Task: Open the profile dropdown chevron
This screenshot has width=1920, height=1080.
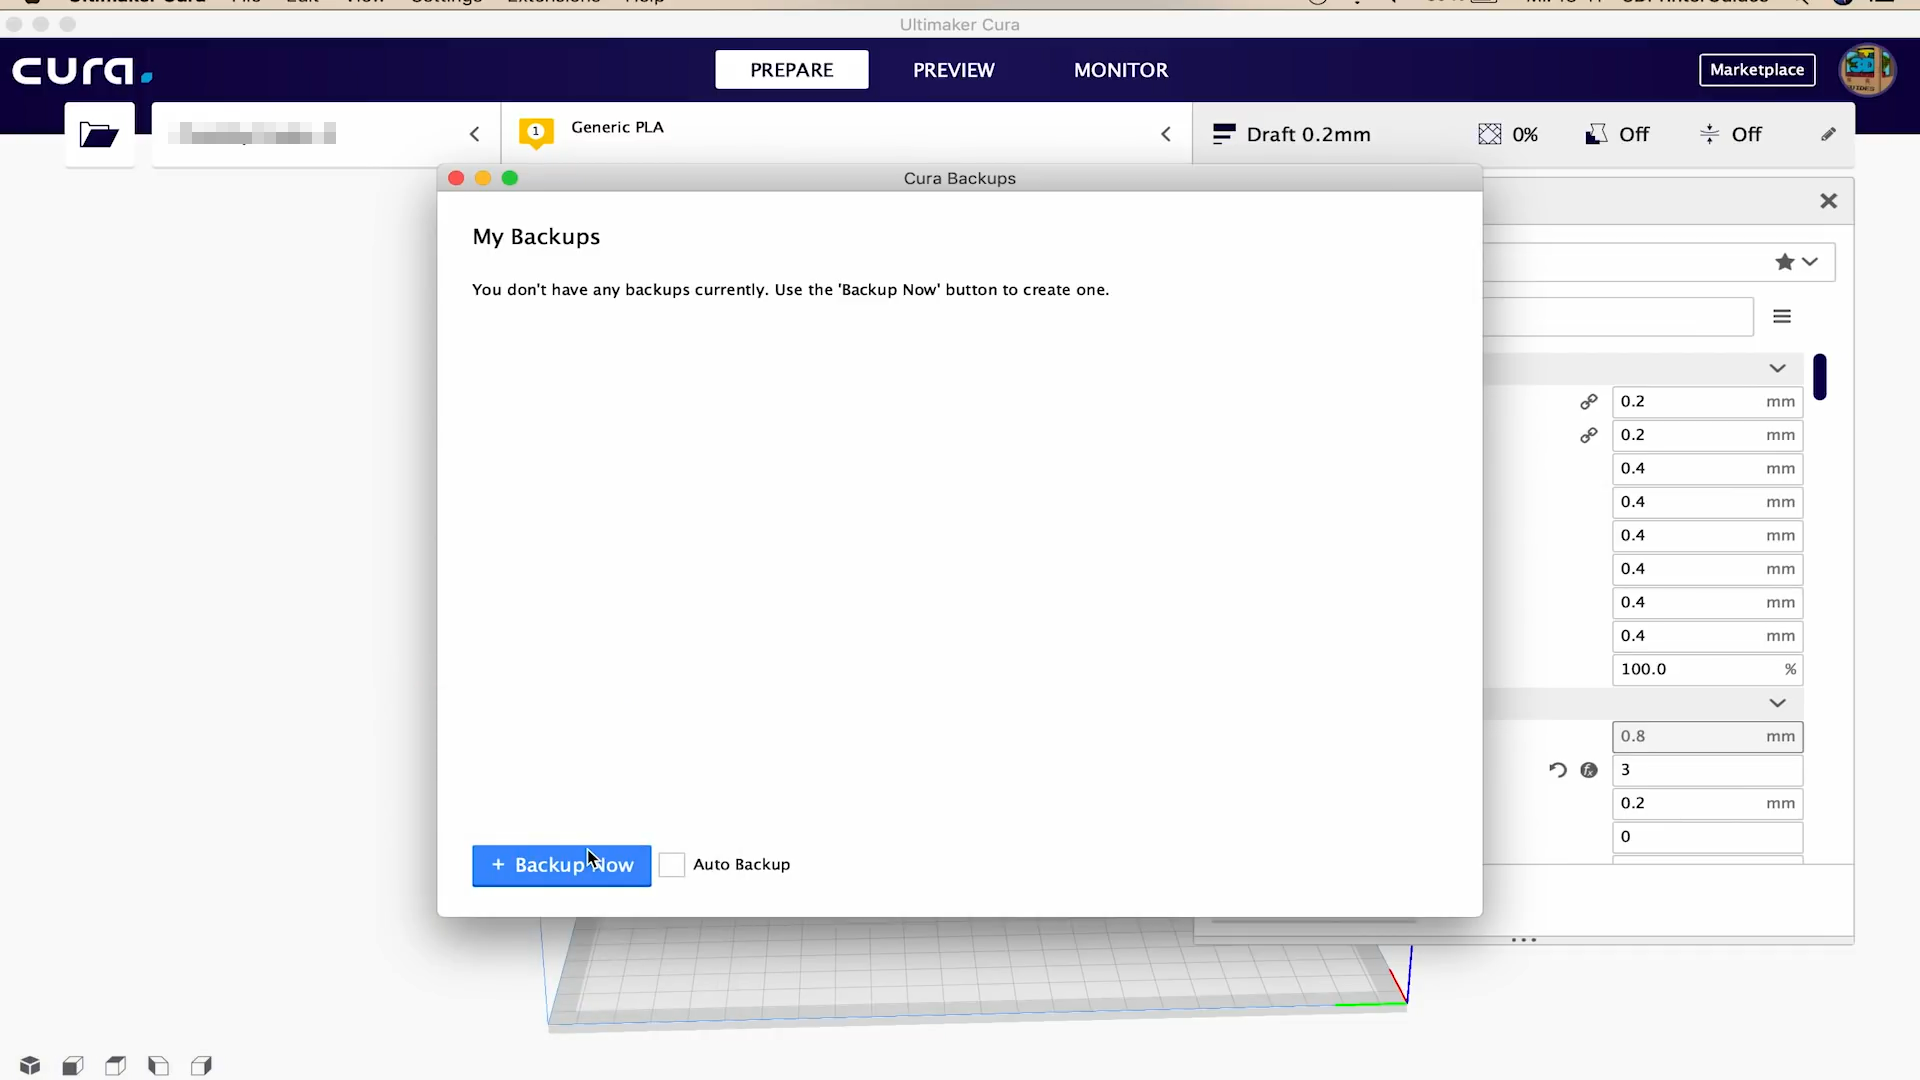Action: pyautogui.click(x=1810, y=262)
